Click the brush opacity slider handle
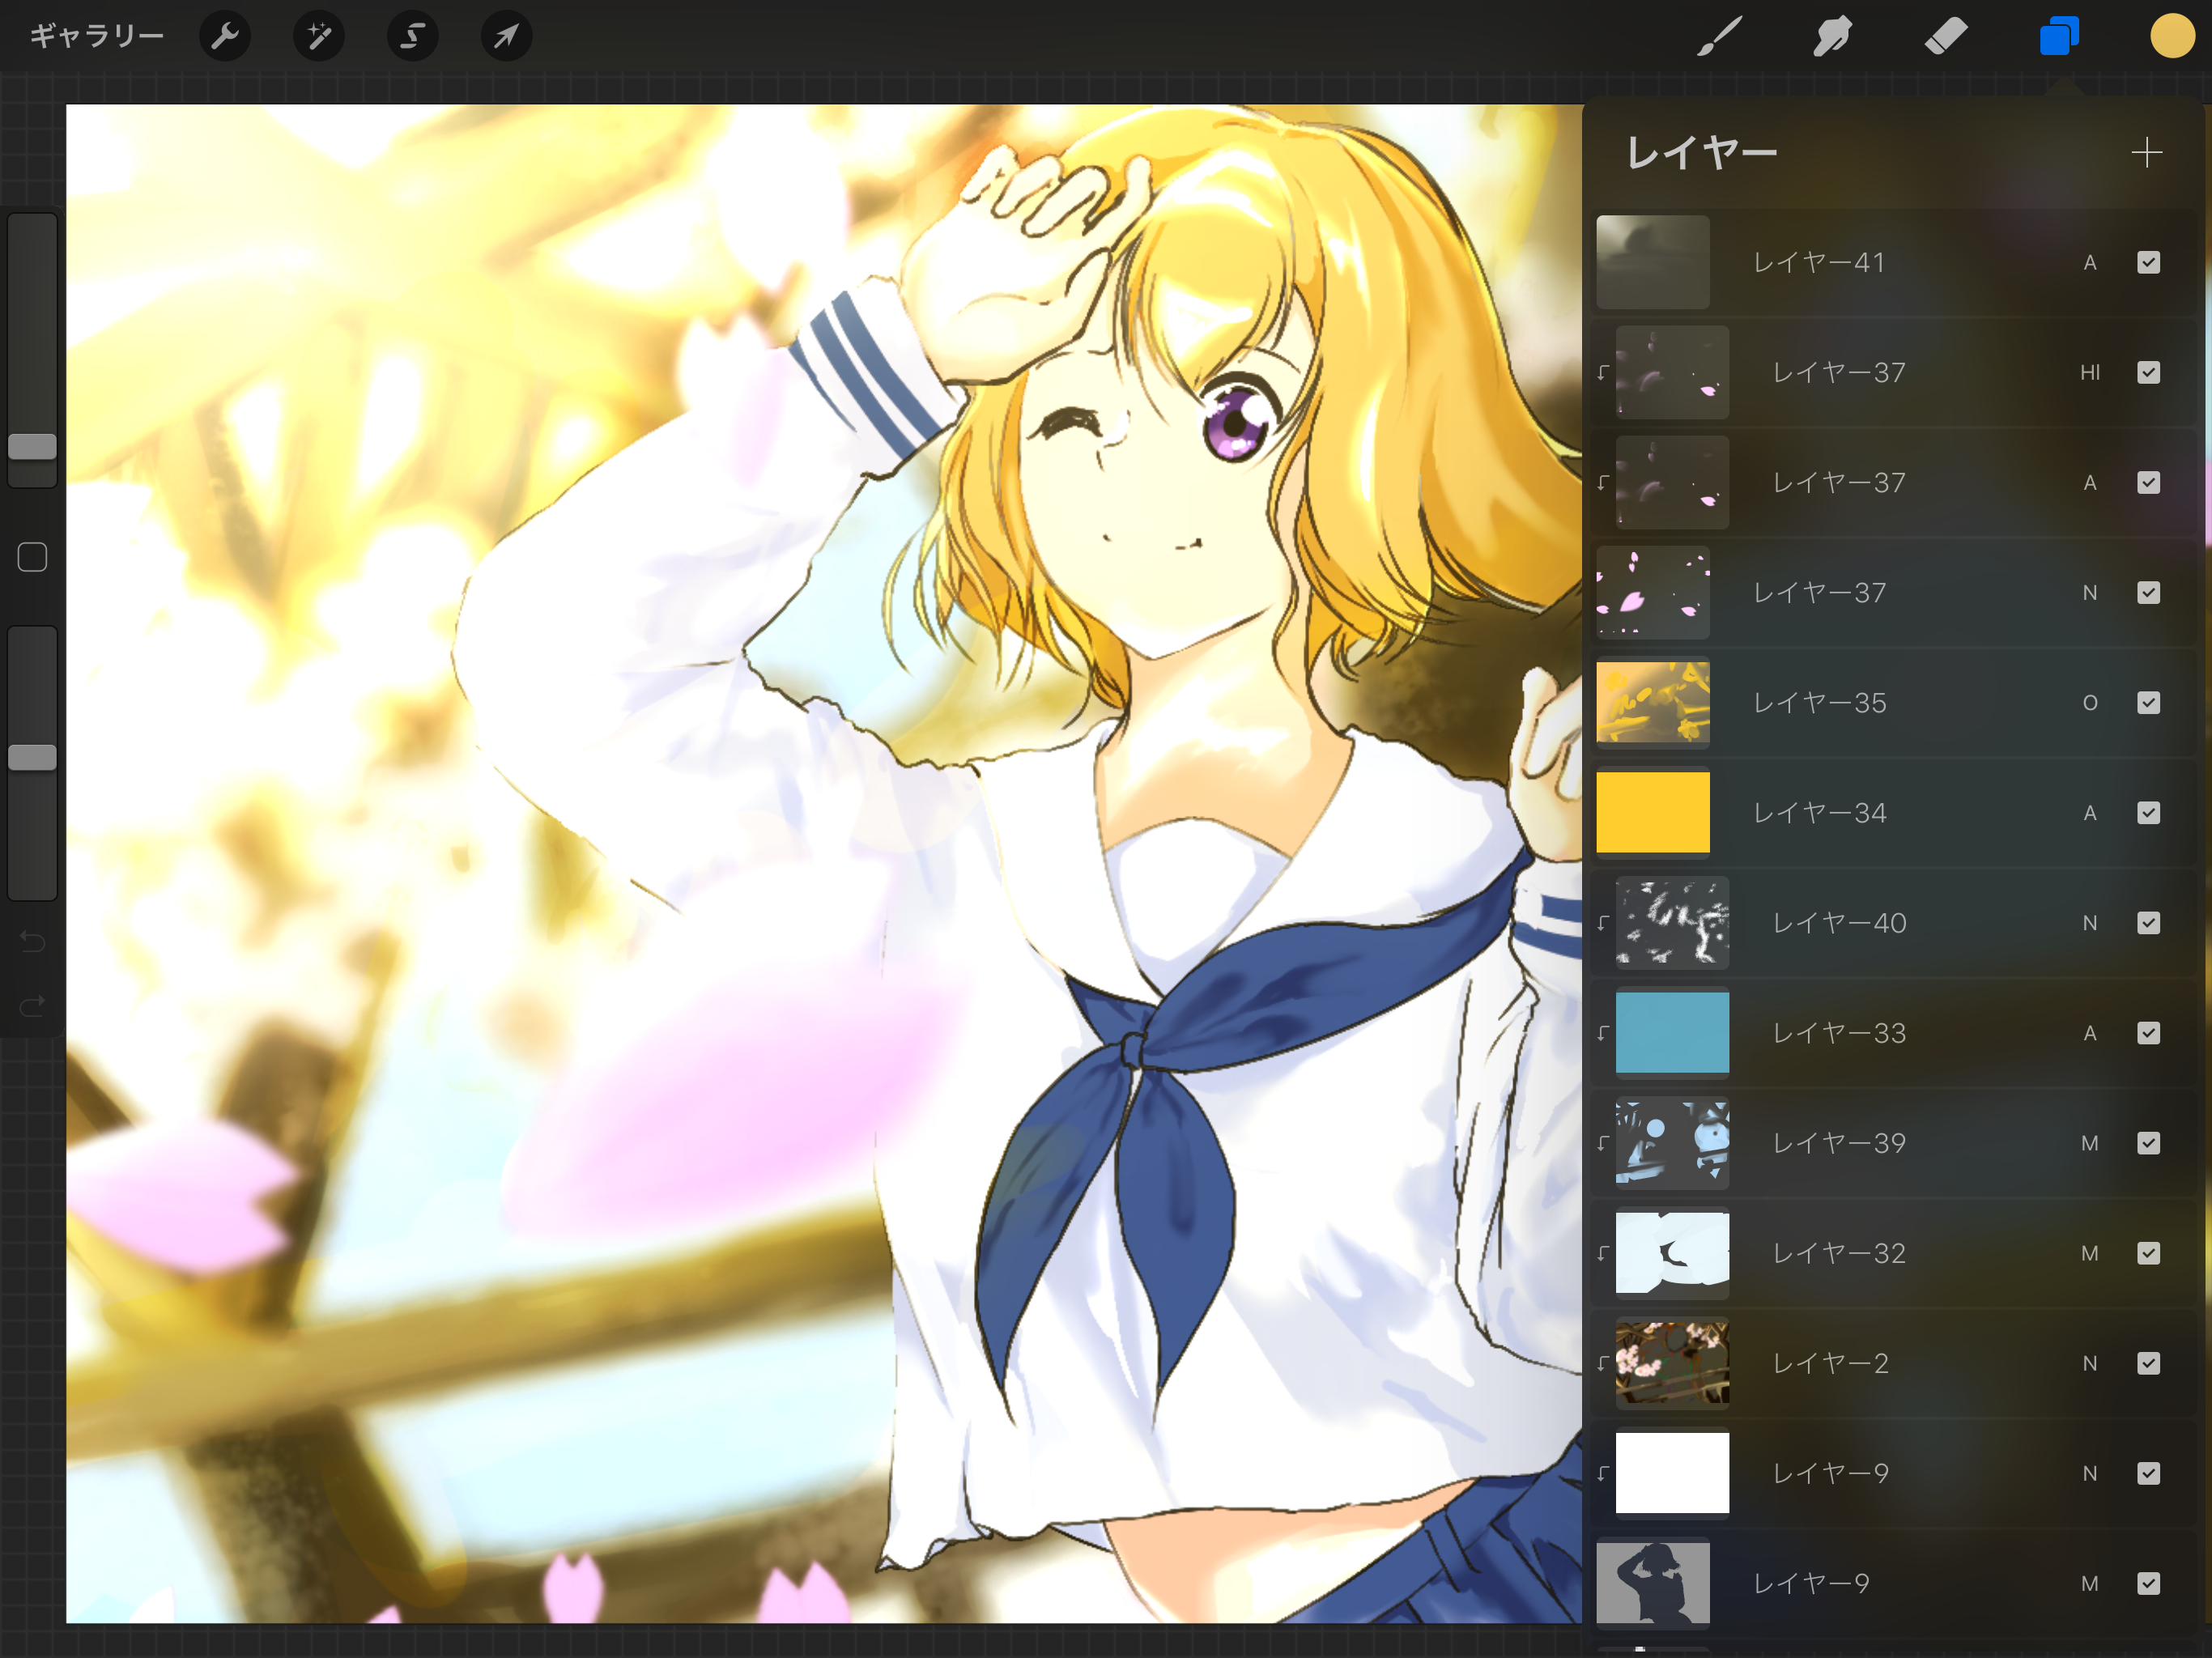This screenshot has width=2212, height=1658. (32, 758)
